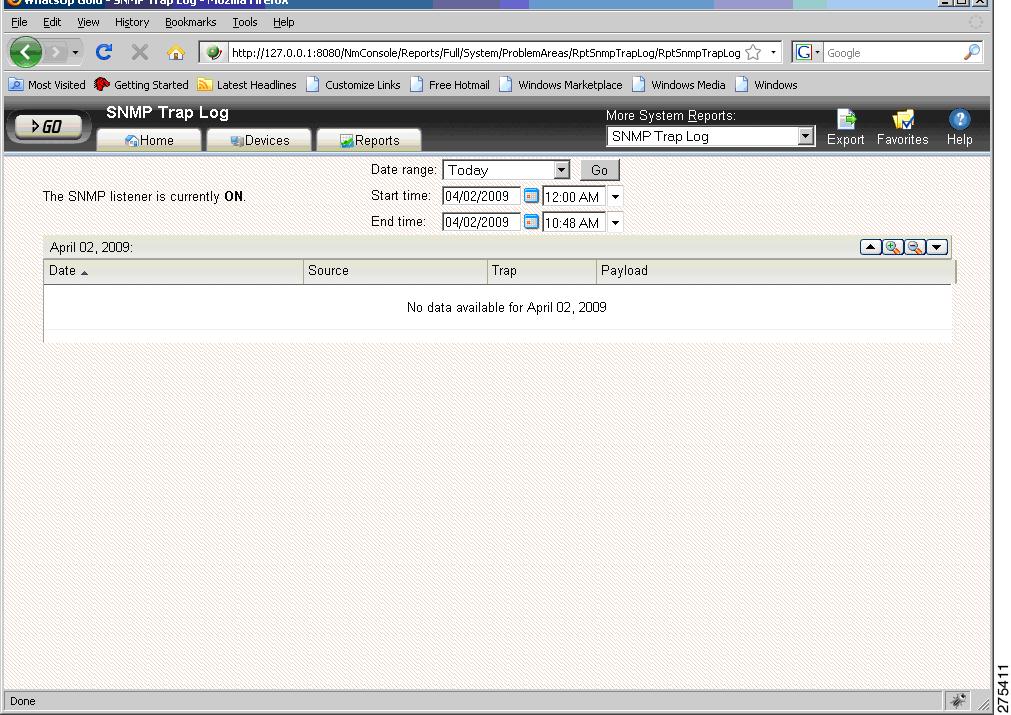This screenshot has width=1011, height=715.
Task: Sort by the Source column header
Action: [x=395, y=271]
